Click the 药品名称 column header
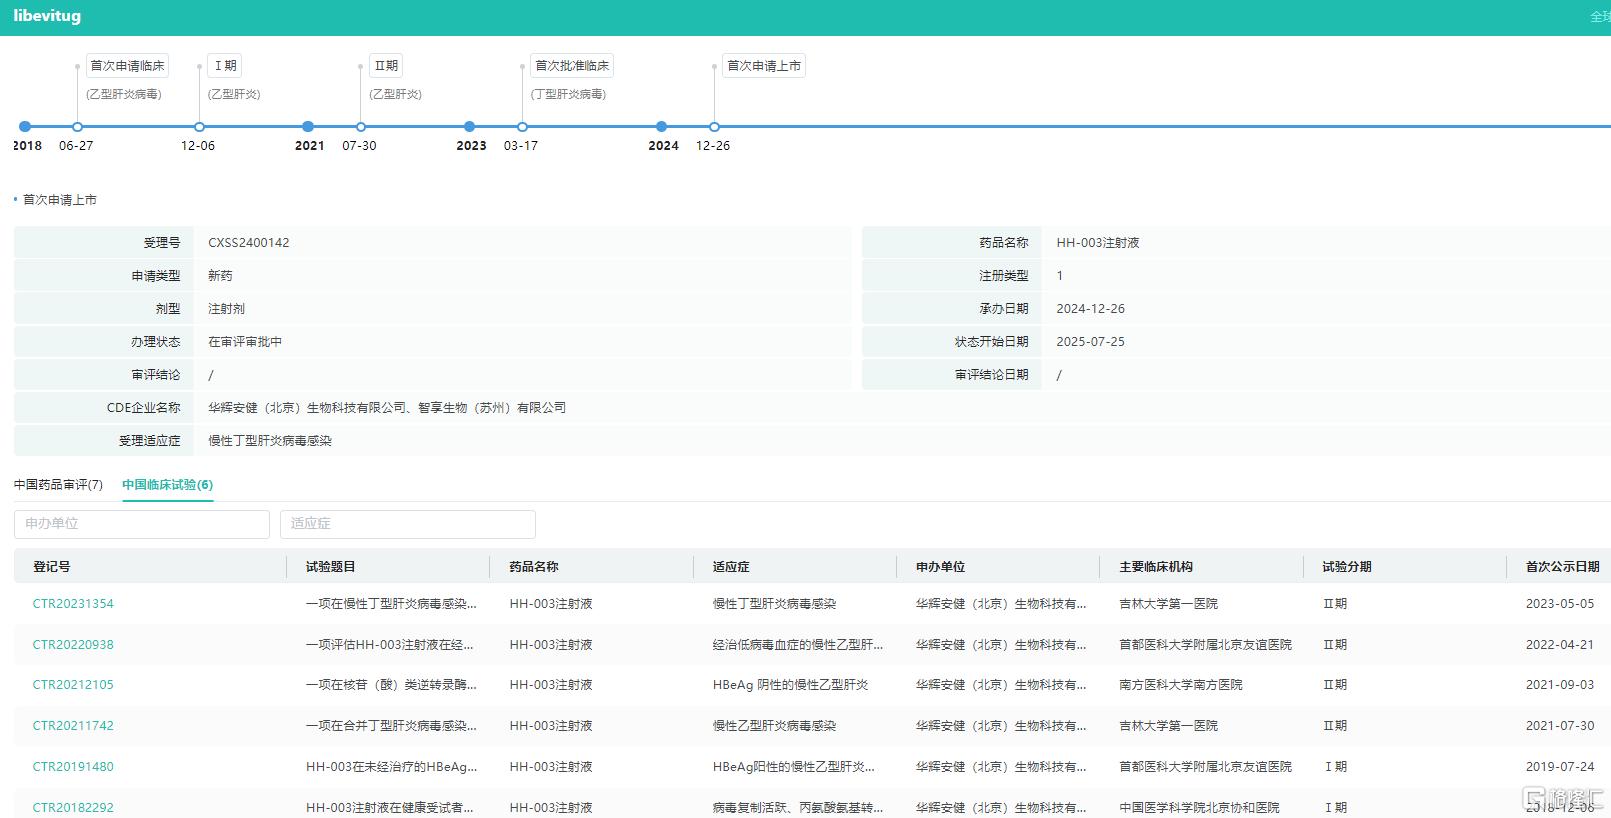This screenshot has width=1611, height=818. click(x=534, y=567)
